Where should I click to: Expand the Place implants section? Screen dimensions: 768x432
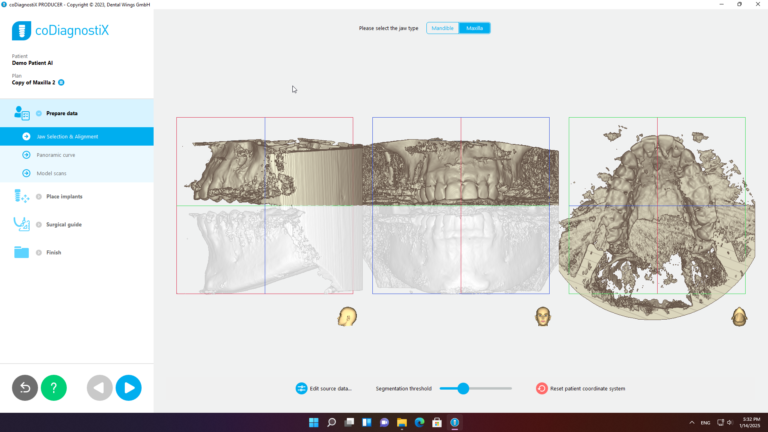[64, 196]
